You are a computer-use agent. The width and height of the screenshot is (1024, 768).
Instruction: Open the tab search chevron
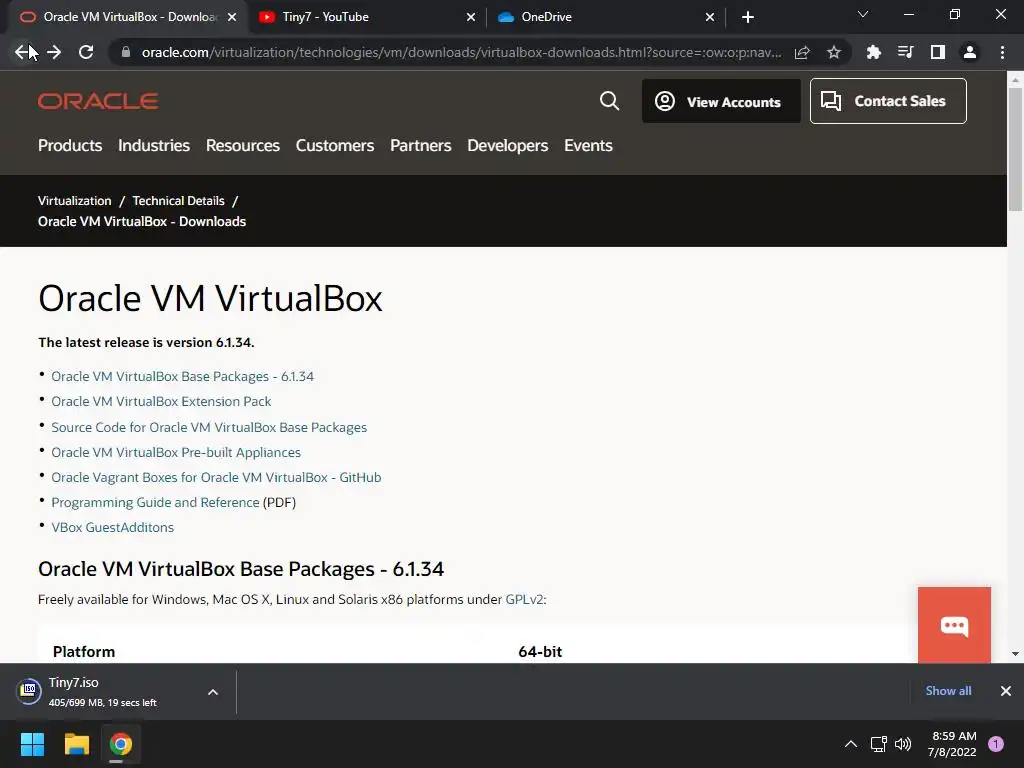point(863,14)
